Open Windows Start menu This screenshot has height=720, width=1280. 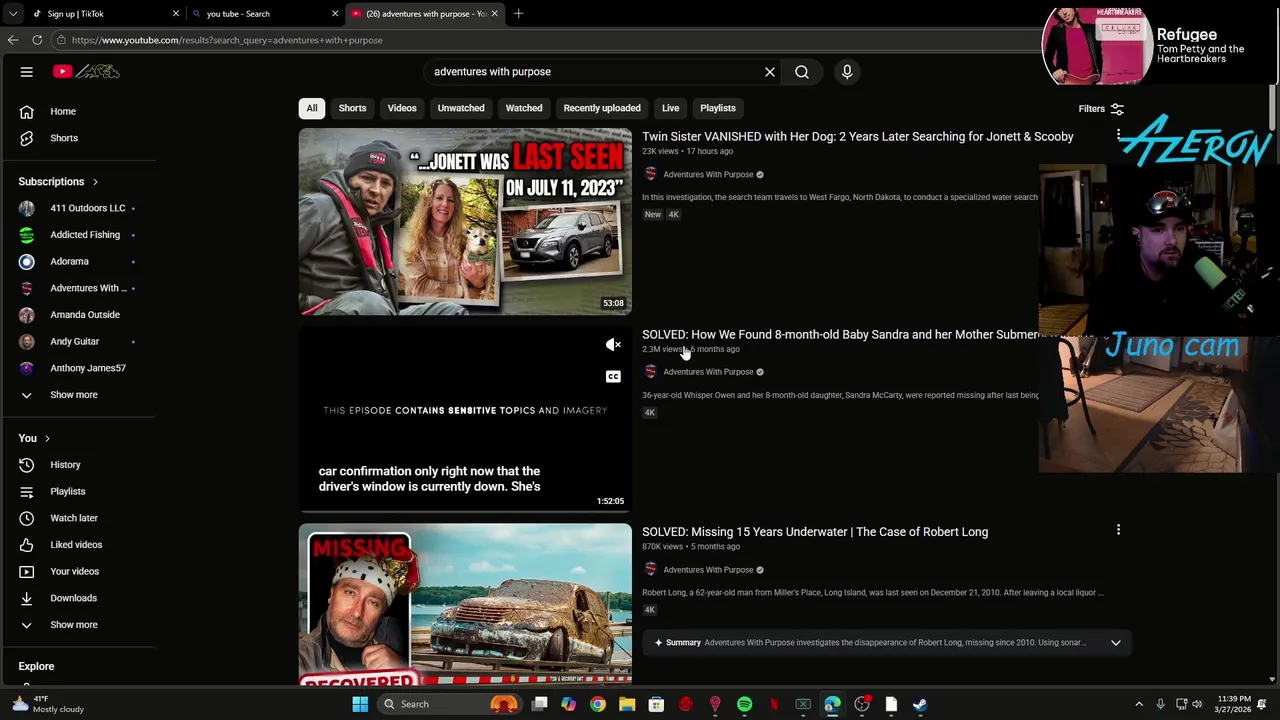(360, 704)
